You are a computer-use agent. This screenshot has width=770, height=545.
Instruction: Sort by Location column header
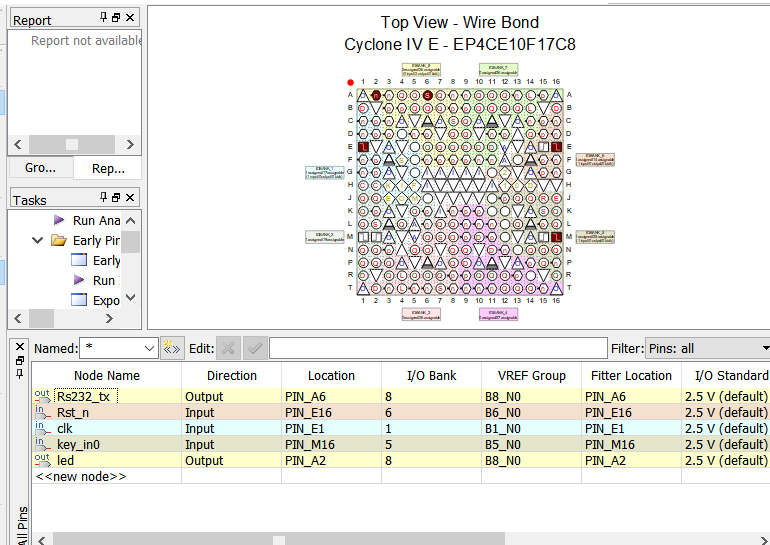331,376
